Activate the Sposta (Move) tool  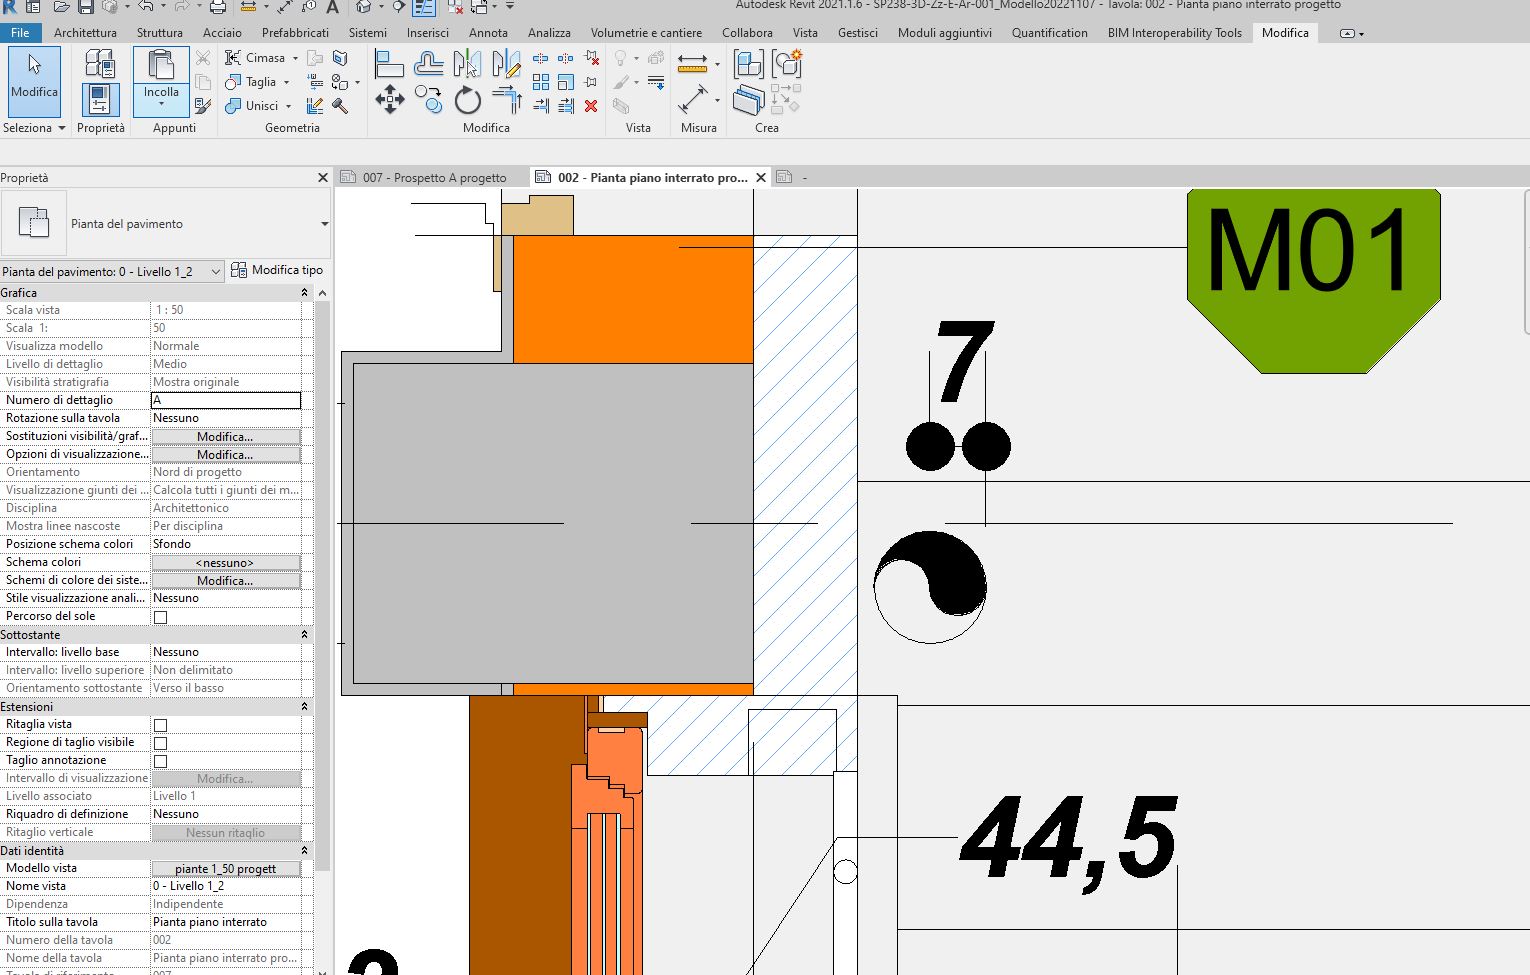[x=390, y=100]
